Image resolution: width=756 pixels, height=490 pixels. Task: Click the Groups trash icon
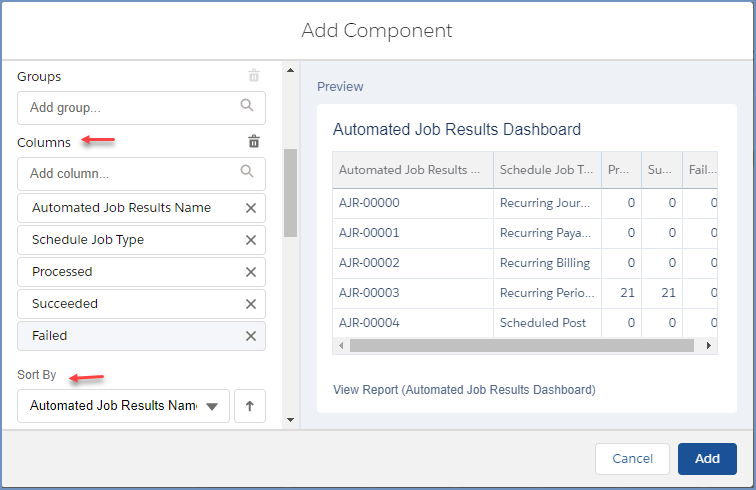254,76
